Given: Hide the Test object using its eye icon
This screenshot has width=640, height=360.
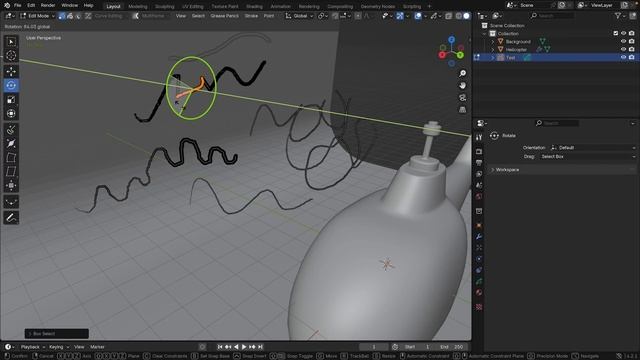Looking at the screenshot, I should pos(623,58).
